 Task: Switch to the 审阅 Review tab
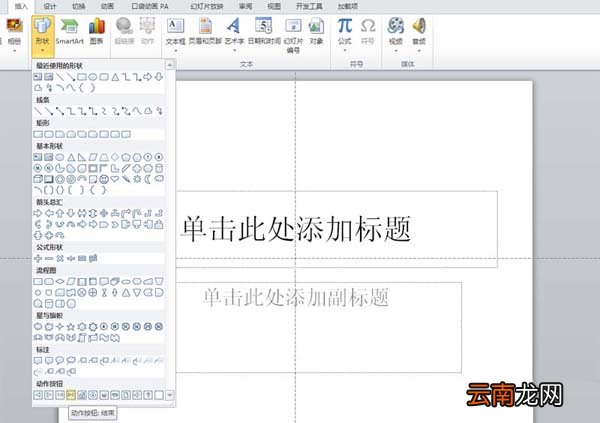click(x=245, y=6)
